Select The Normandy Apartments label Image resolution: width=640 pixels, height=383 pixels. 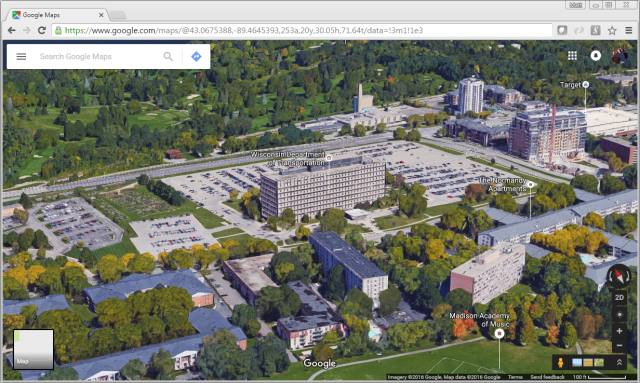click(502, 184)
